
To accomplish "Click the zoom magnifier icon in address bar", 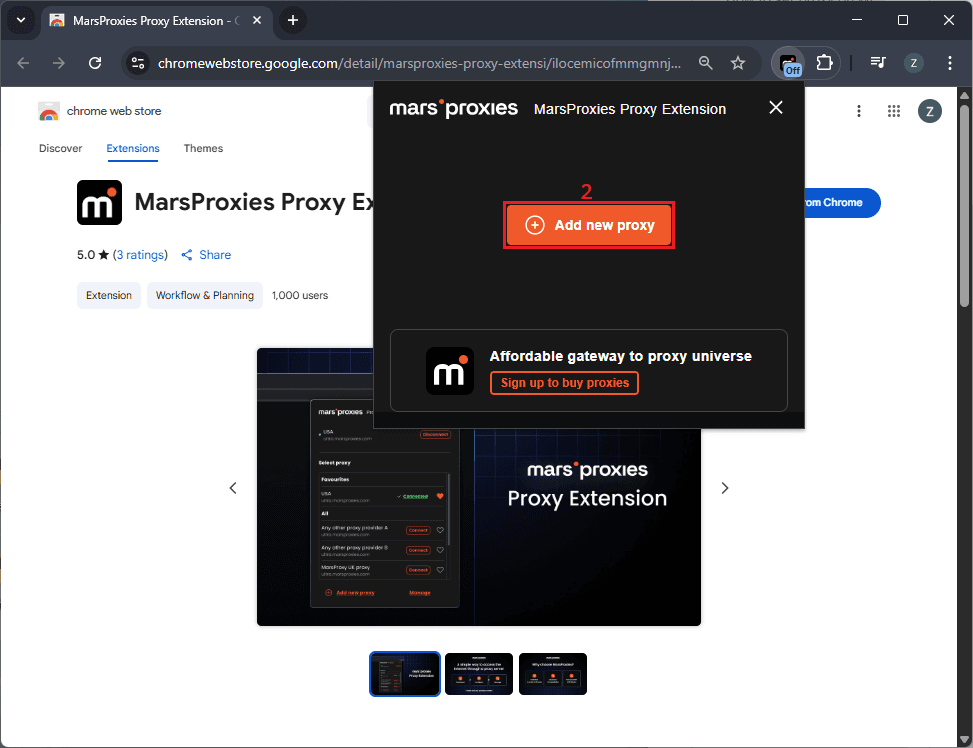I will (x=706, y=63).
